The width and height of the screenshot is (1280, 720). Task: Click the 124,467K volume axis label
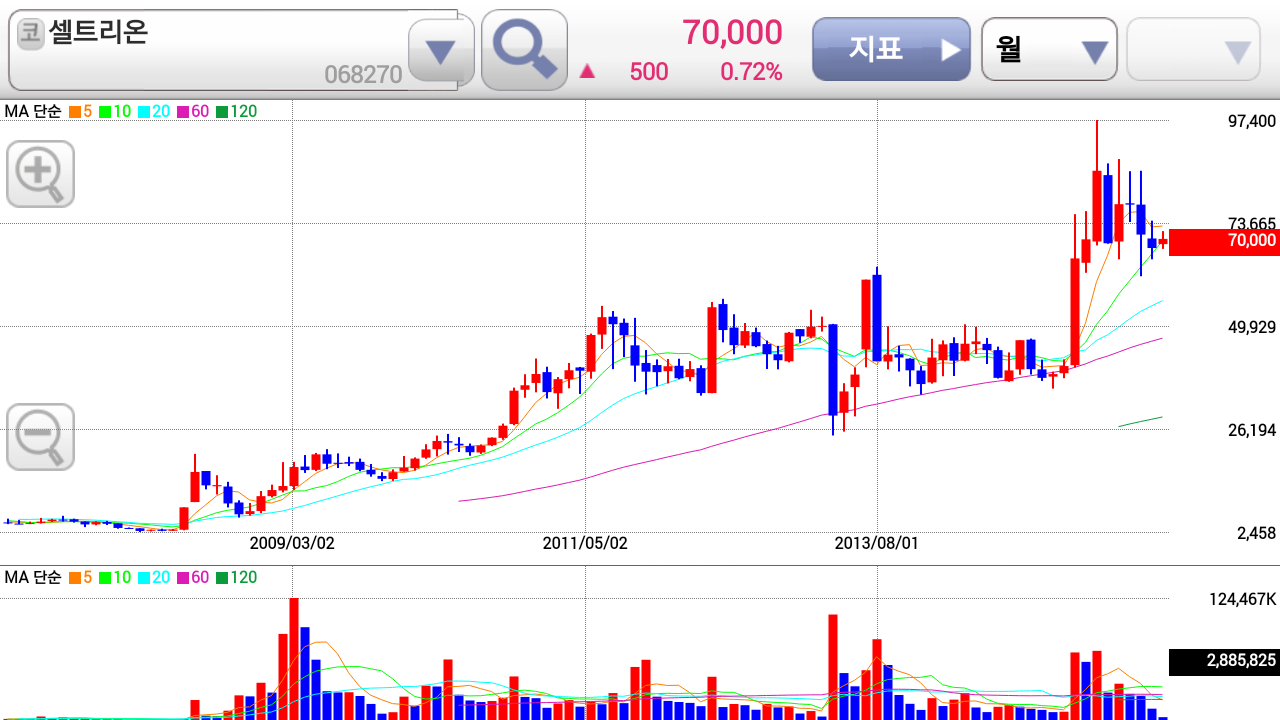coord(1243,600)
